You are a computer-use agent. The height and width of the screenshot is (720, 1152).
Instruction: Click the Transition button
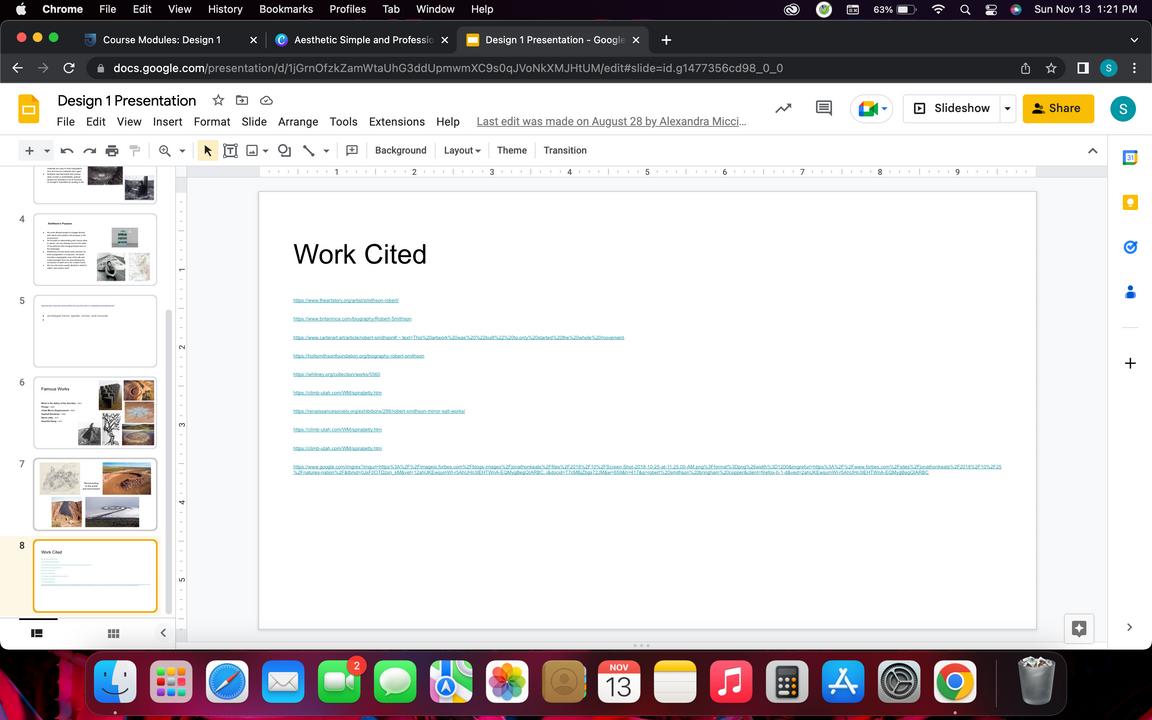[565, 151]
